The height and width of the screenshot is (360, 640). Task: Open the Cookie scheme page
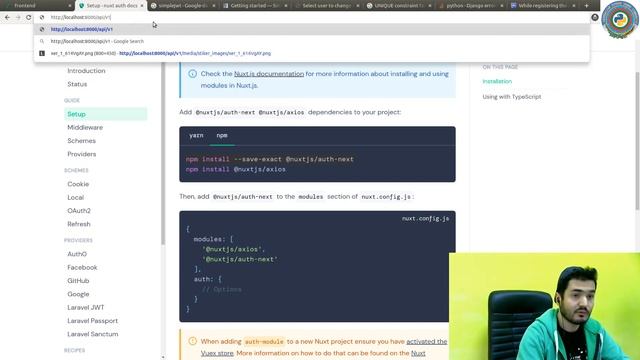click(78, 184)
